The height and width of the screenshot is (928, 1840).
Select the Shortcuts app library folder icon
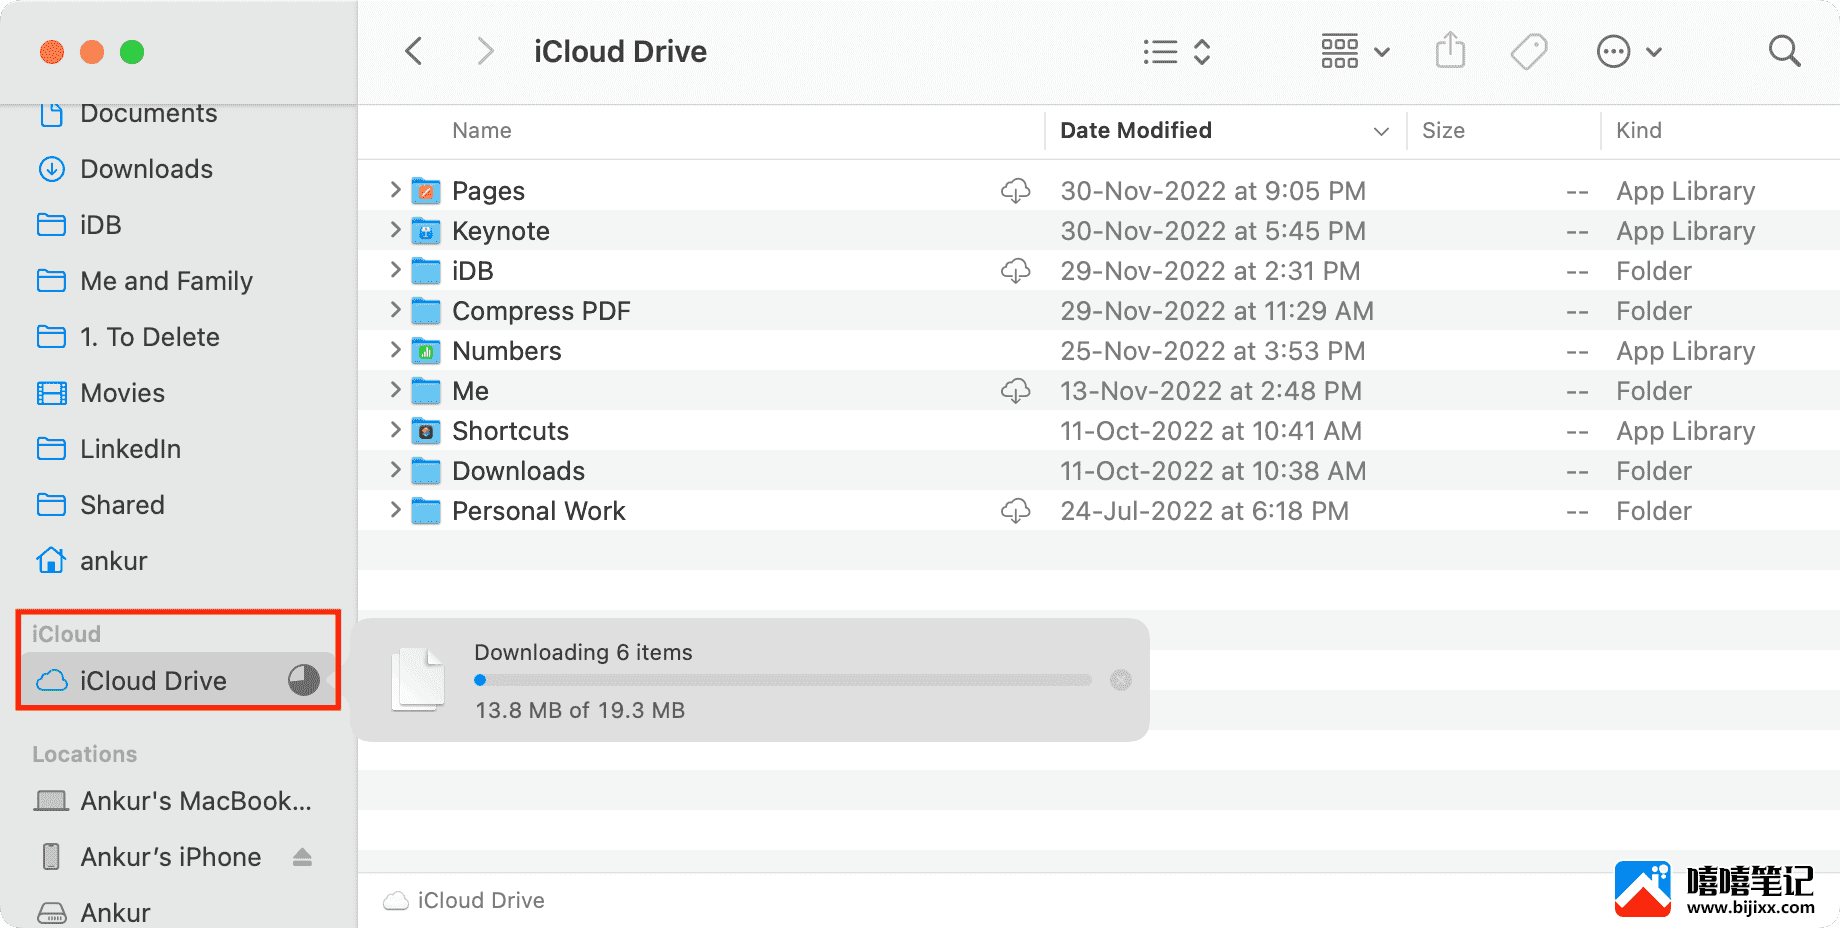pyautogui.click(x=426, y=431)
